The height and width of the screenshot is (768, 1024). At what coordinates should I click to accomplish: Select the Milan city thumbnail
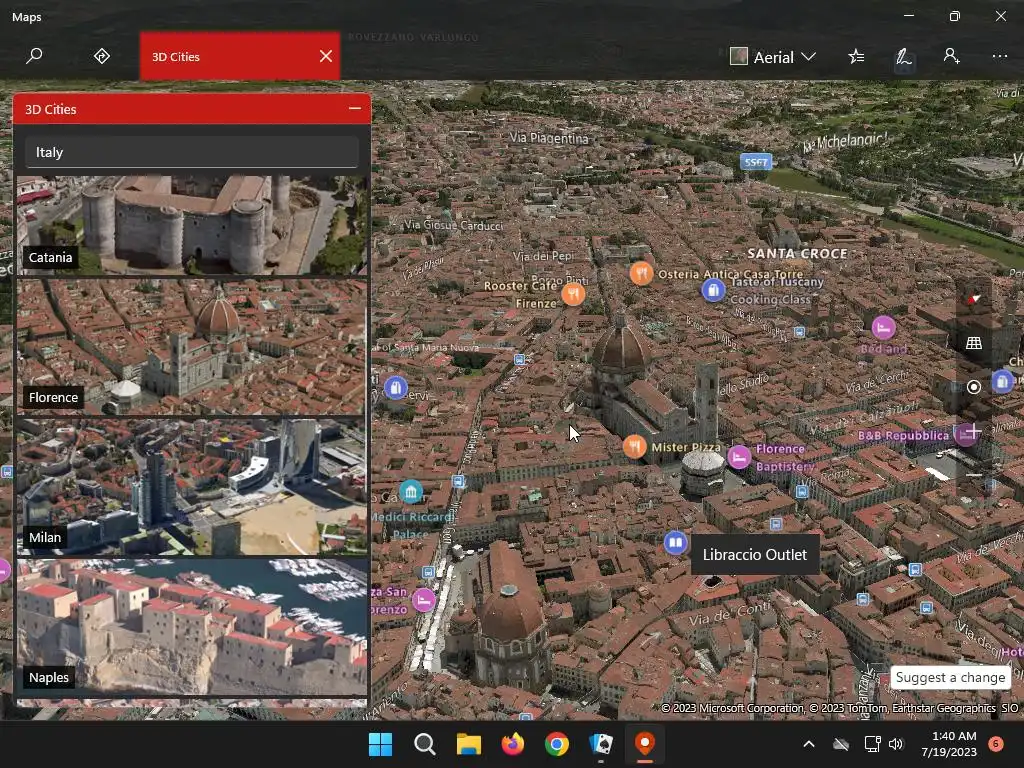[x=192, y=487]
